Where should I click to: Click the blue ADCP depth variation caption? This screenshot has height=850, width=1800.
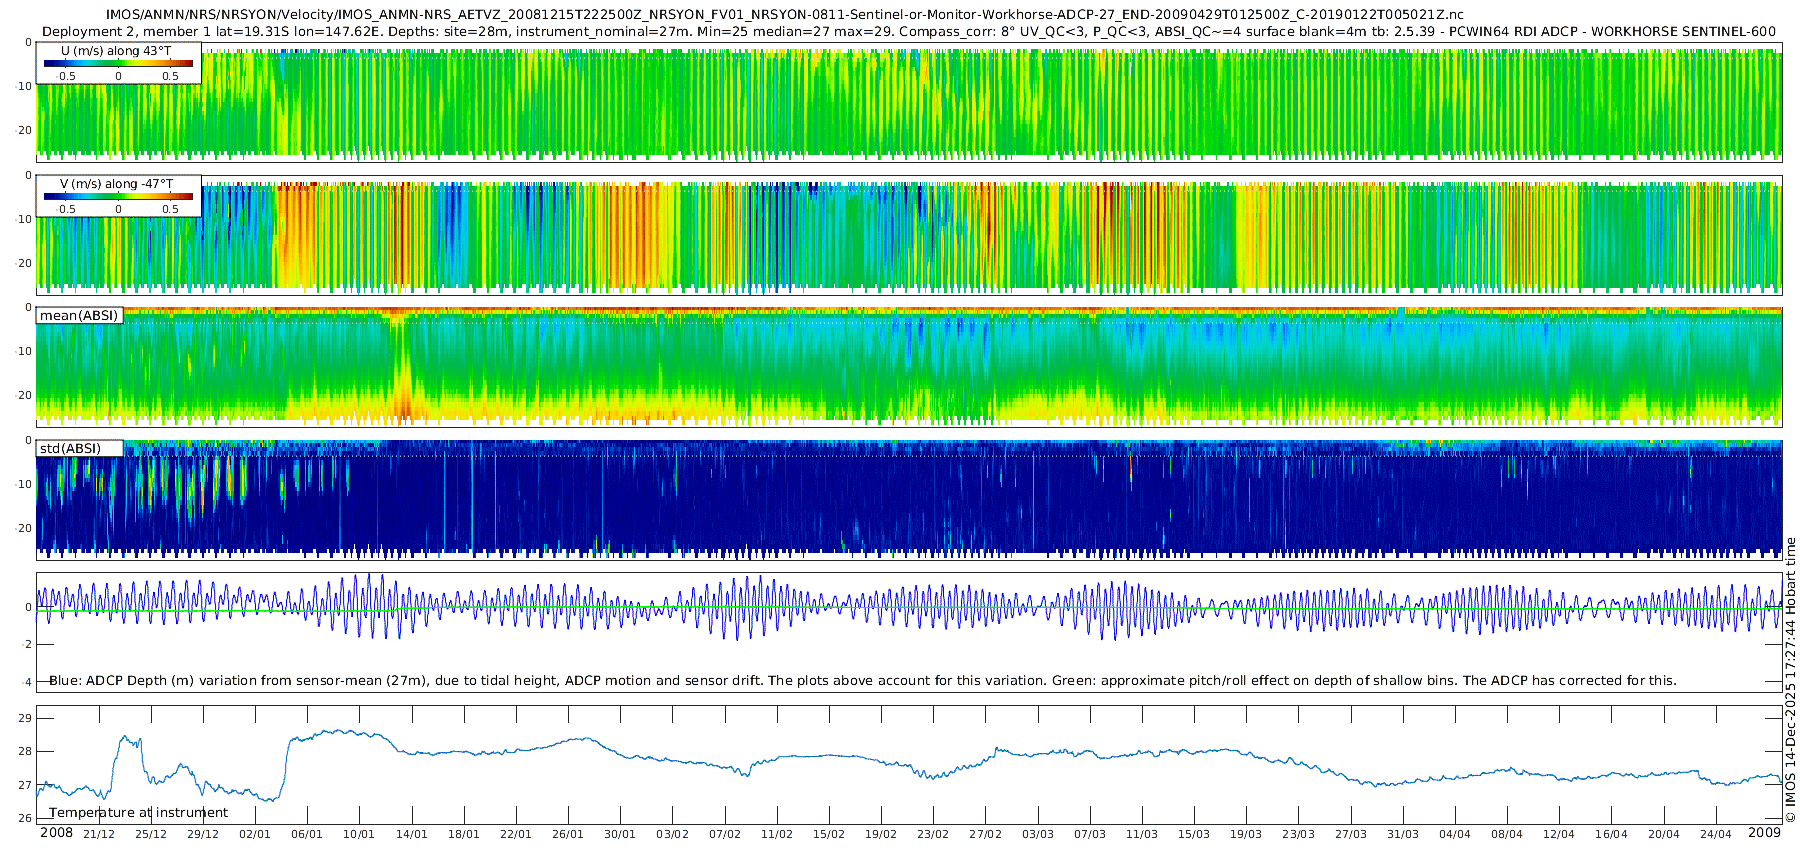[862, 681]
